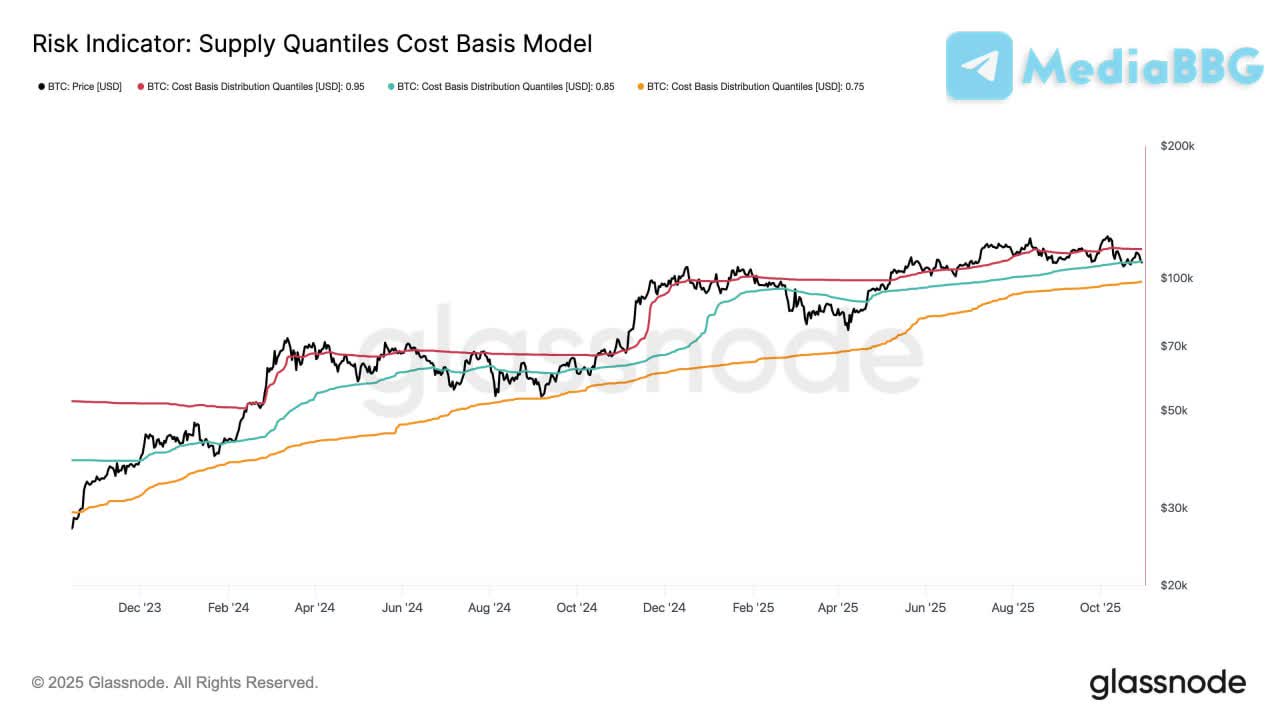The width and height of the screenshot is (1280, 720).
Task: Click the Apr '24 x-axis date label
Action: tap(315, 607)
